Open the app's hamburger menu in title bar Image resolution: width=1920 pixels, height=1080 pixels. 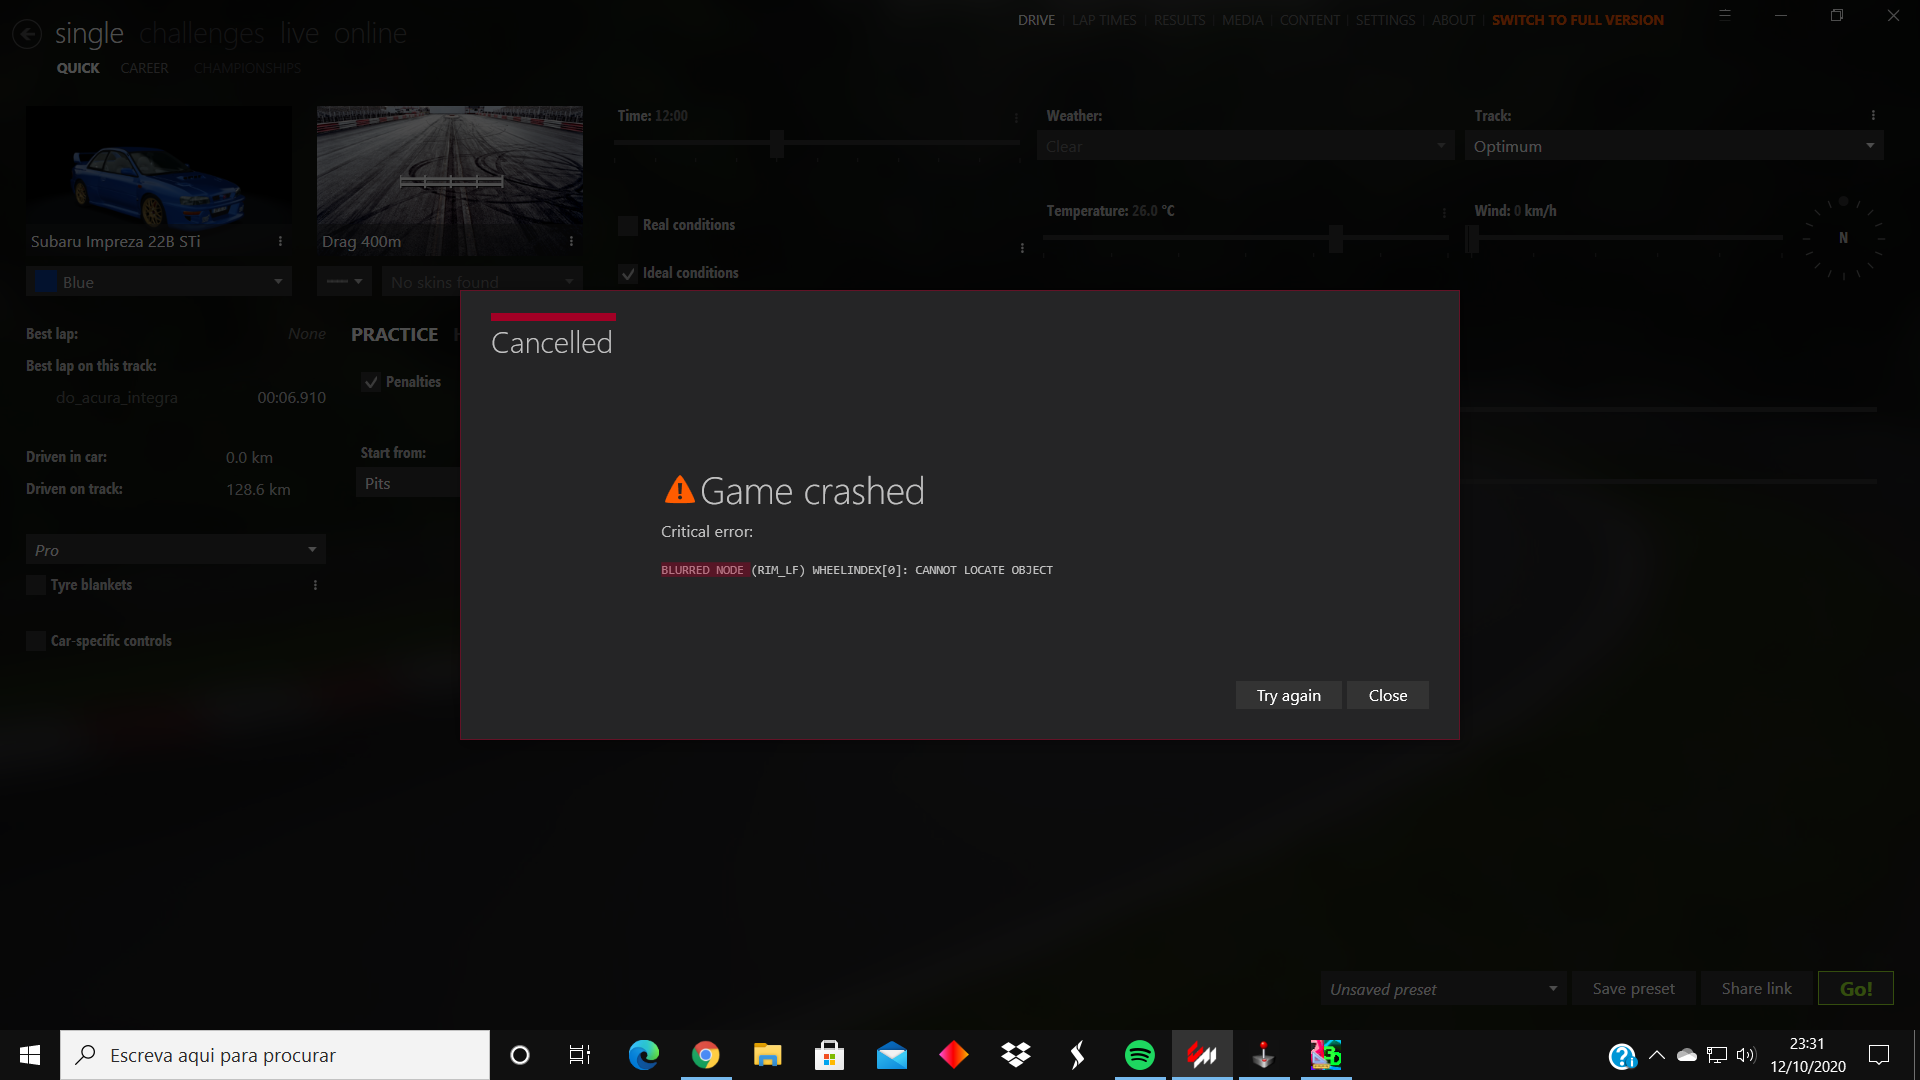1725,16
